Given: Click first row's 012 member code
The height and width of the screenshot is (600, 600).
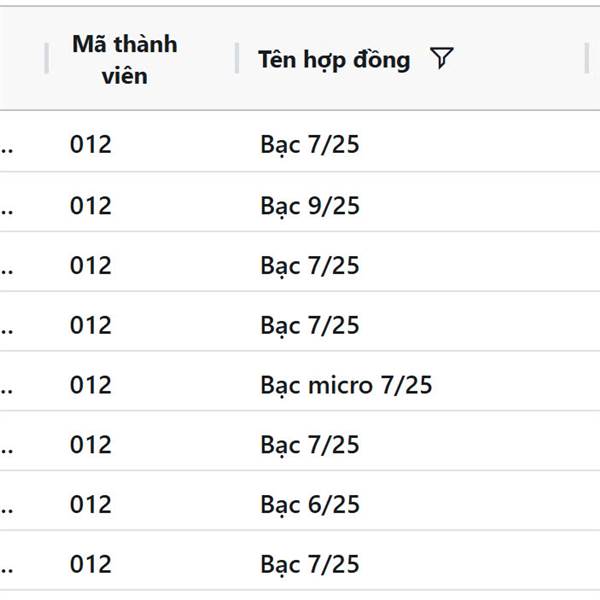Looking at the screenshot, I should [x=91, y=145].
